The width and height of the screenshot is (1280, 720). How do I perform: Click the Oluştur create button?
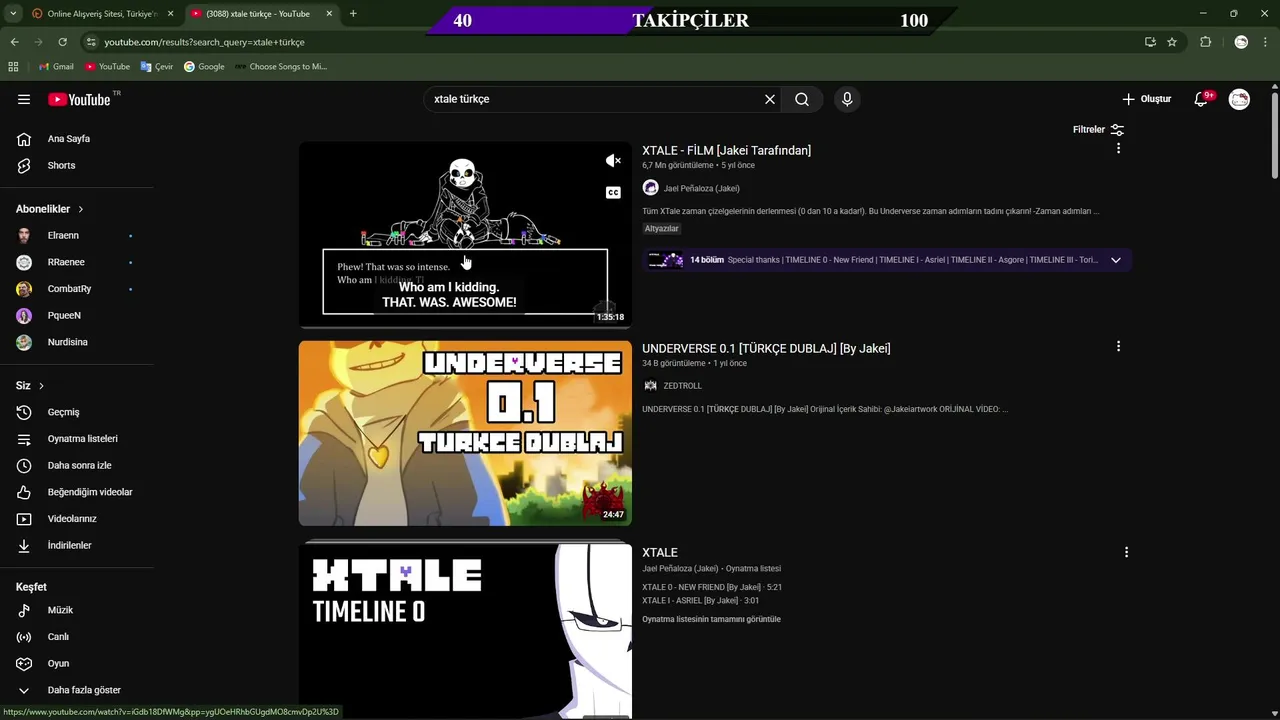1146,99
